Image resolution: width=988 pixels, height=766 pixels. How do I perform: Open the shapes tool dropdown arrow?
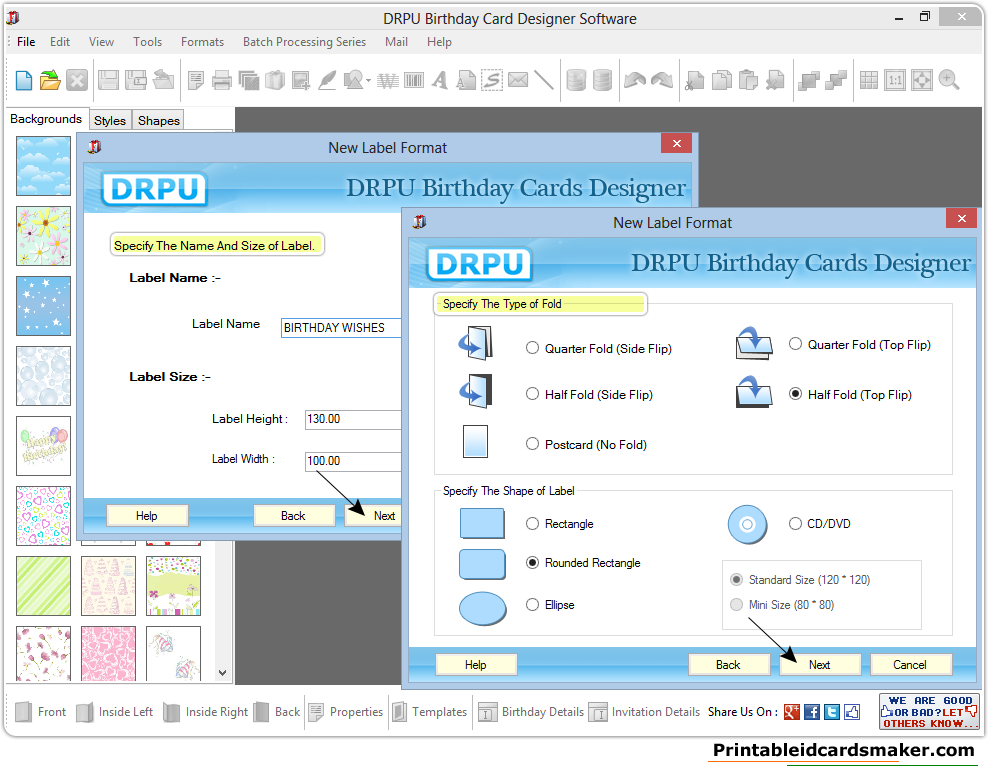pos(368,81)
